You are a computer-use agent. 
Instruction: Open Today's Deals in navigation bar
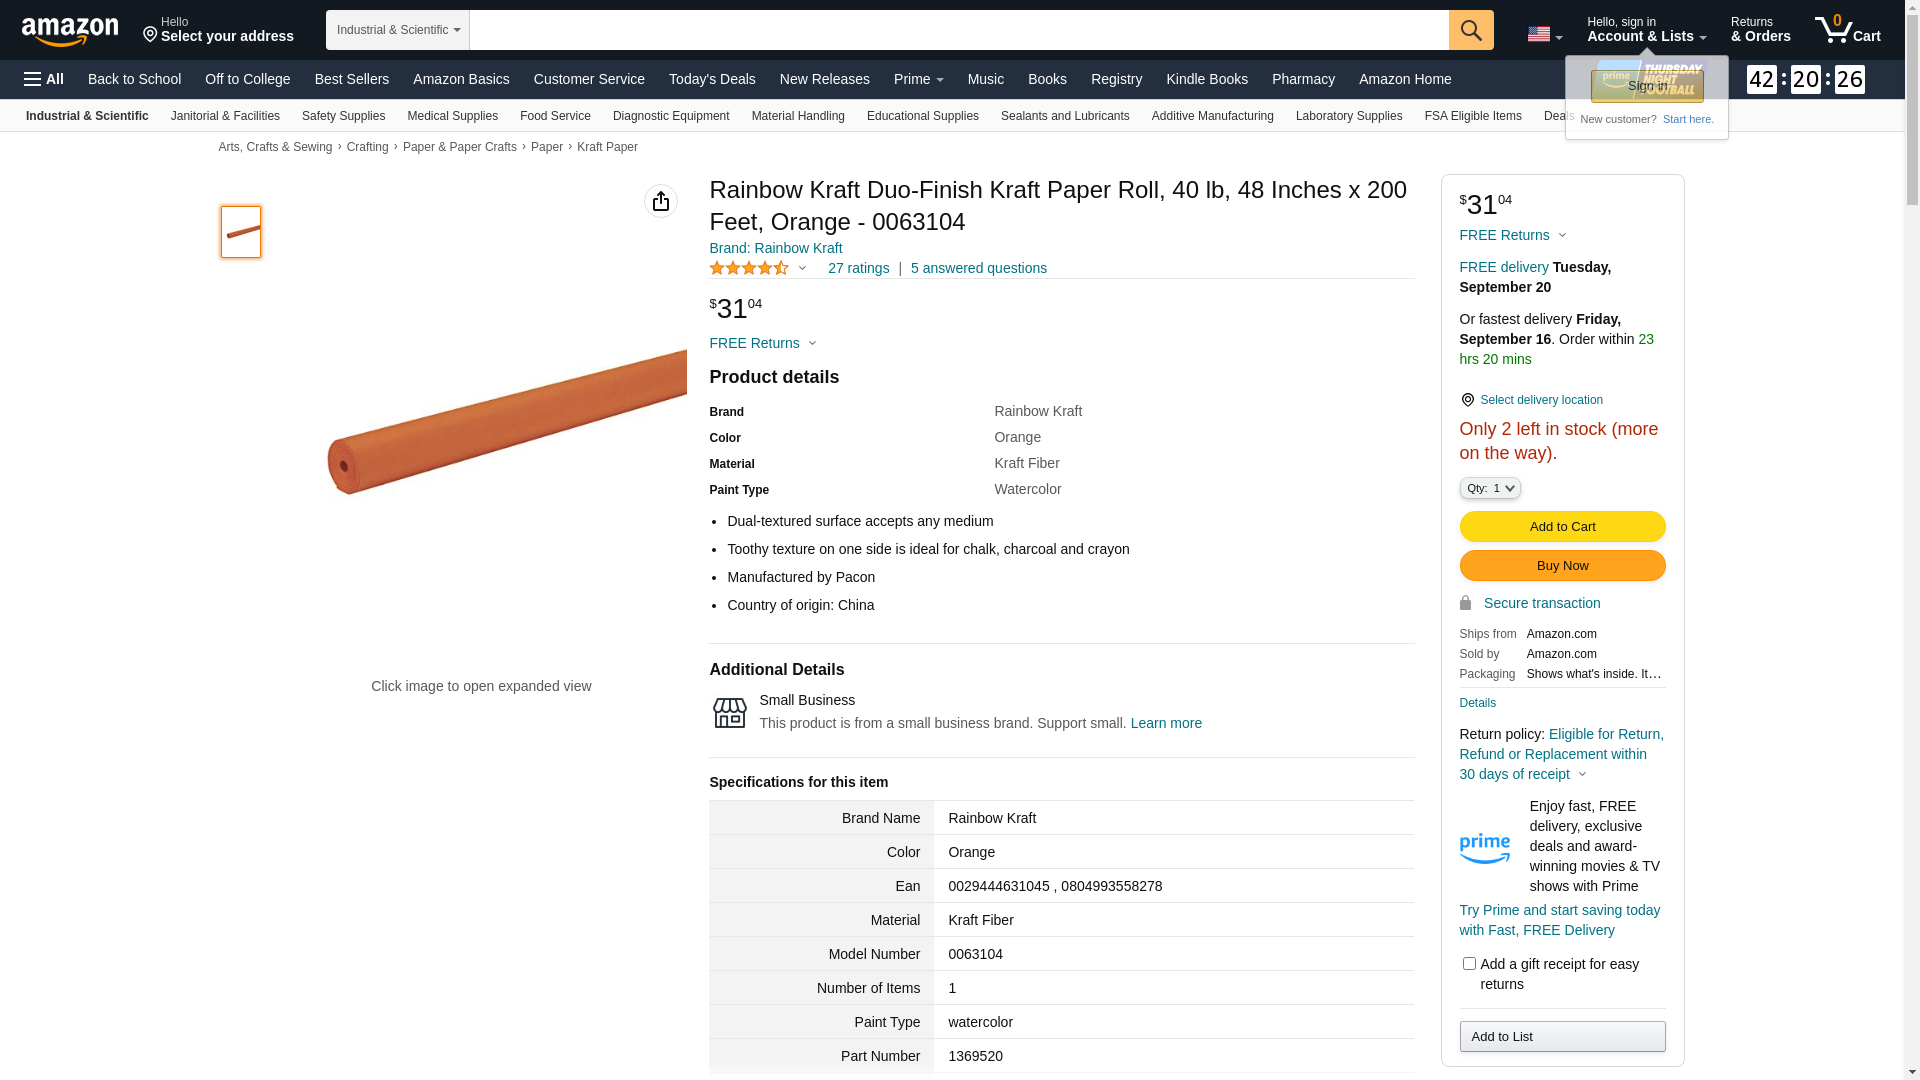pyautogui.click(x=712, y=79)
